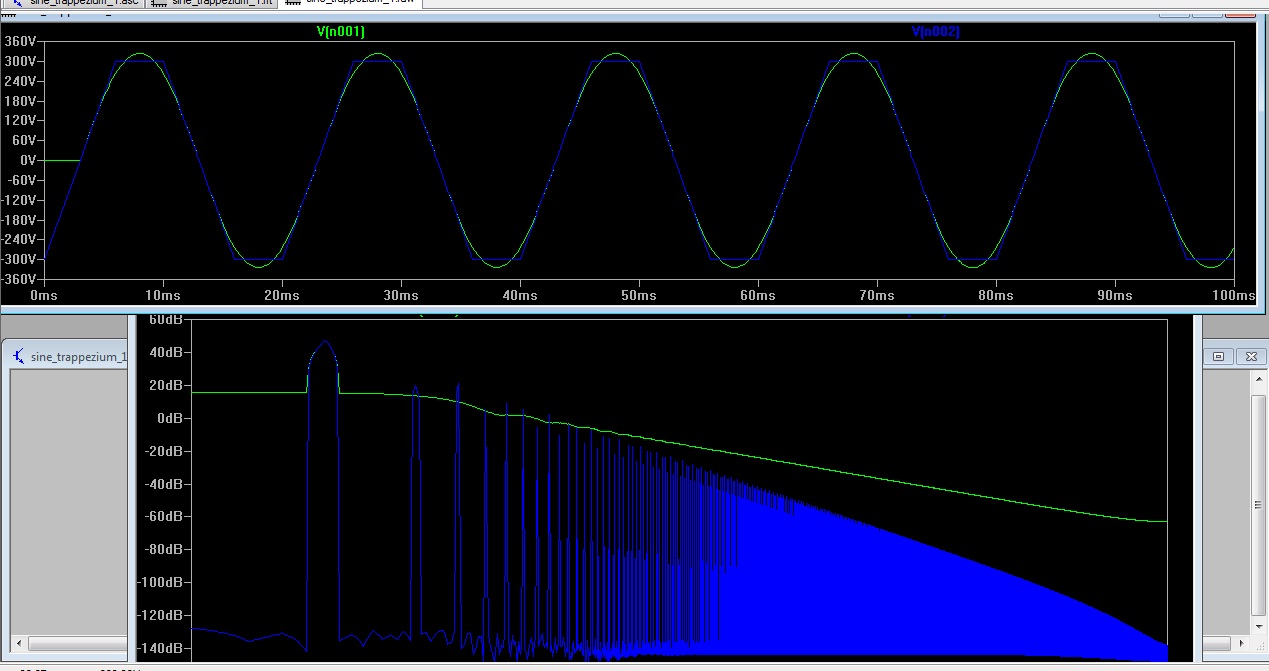
Task: Click the schematic icon on sine_trappezium window title
Action: [20, 356]
